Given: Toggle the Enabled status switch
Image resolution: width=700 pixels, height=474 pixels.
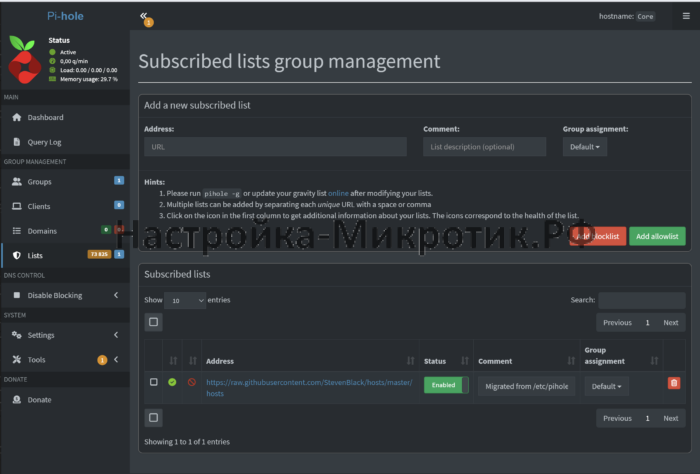Looking at the screenshot, I should pos(446,385).
